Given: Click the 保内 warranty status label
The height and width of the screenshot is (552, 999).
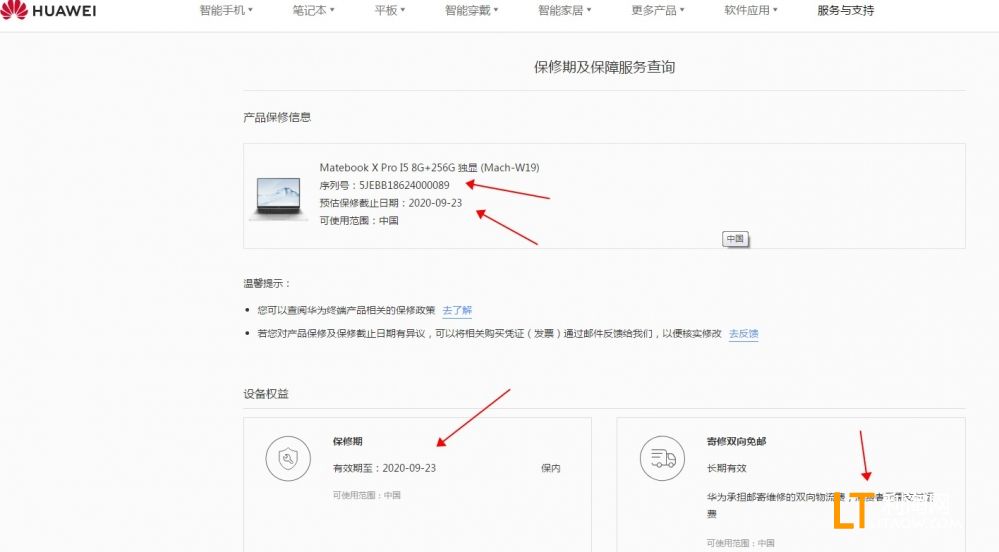Looking at the screenshot, I should pos(550,468).
